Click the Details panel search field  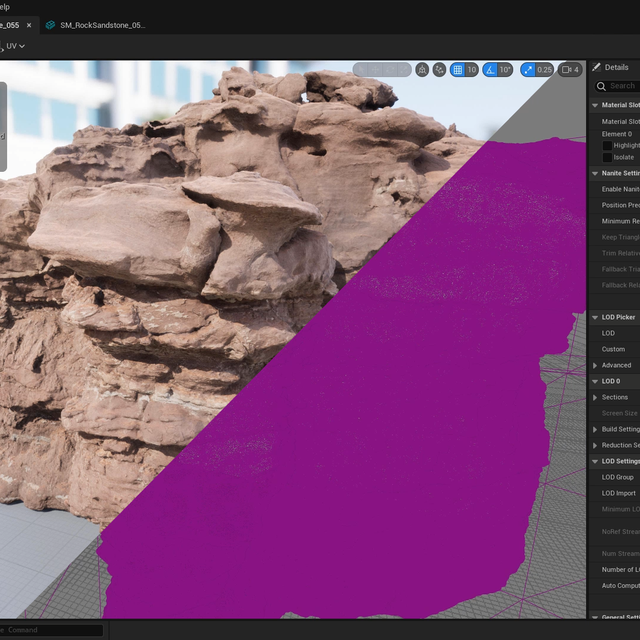(622, 86)
